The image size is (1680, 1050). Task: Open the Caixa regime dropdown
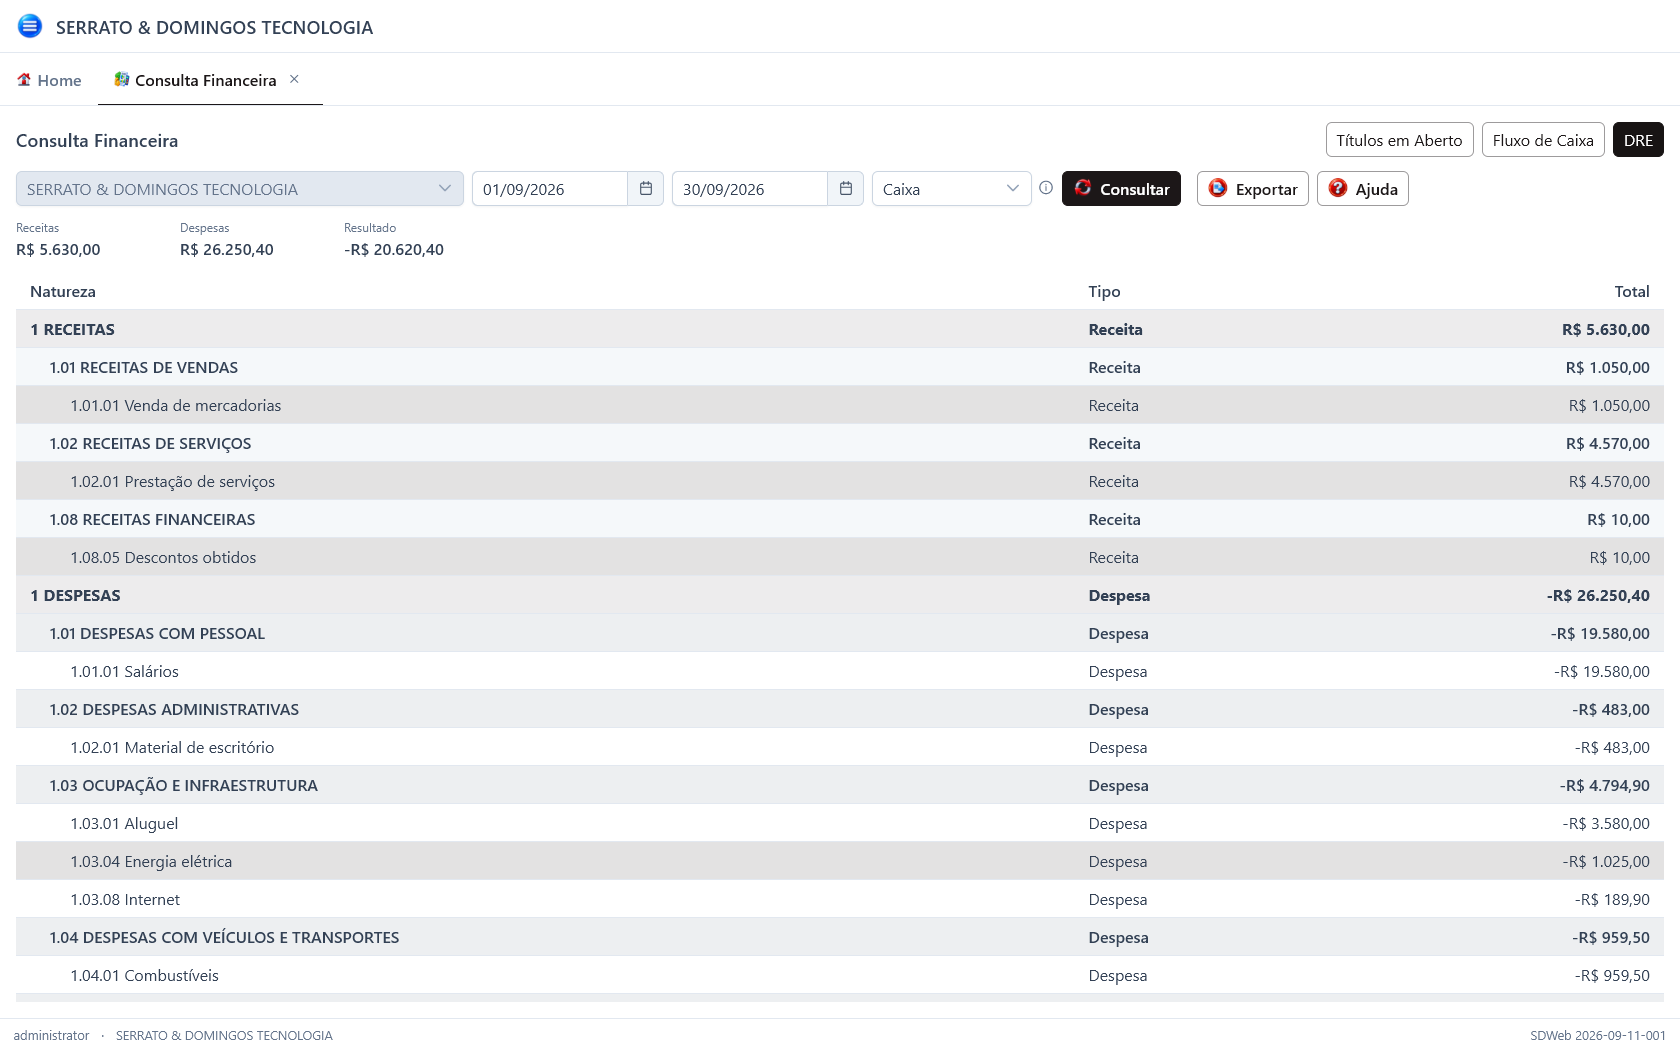click(x=951, y=189)
